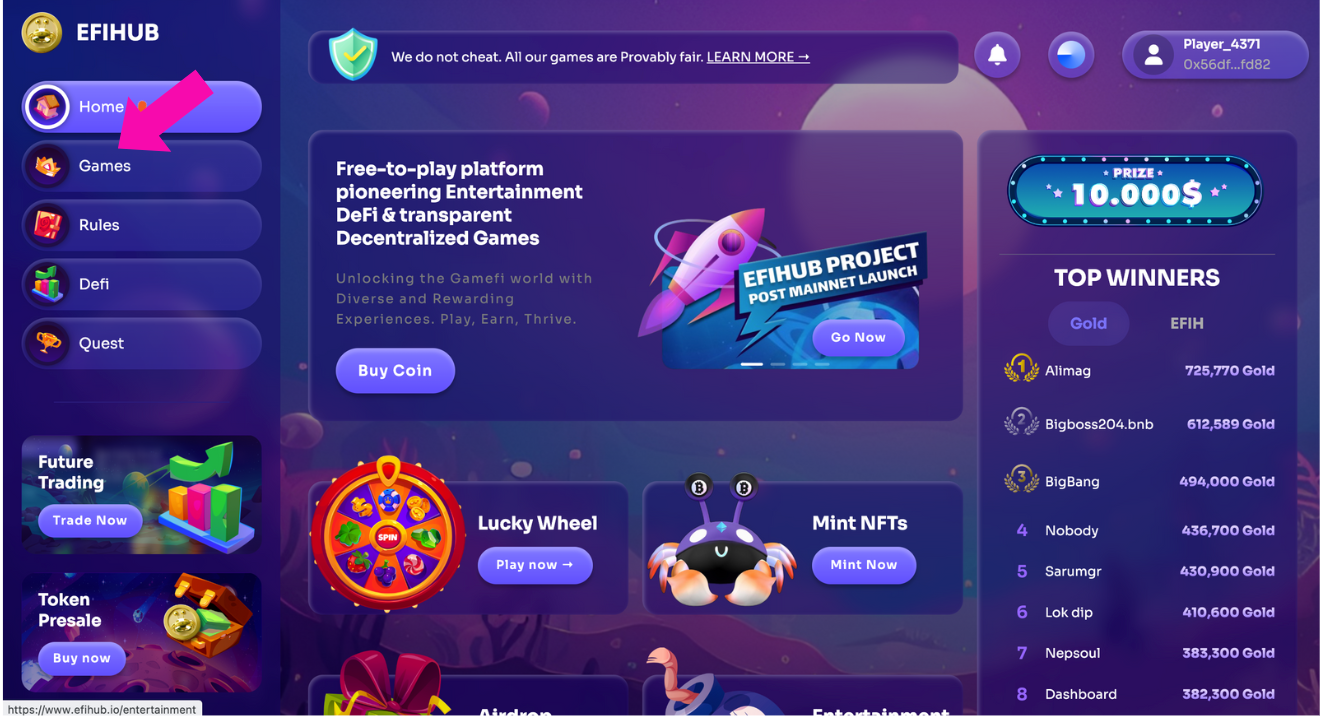Screen dimensions: 1320x716
Task: Click the blue circular token icon
Action: 1071,55
